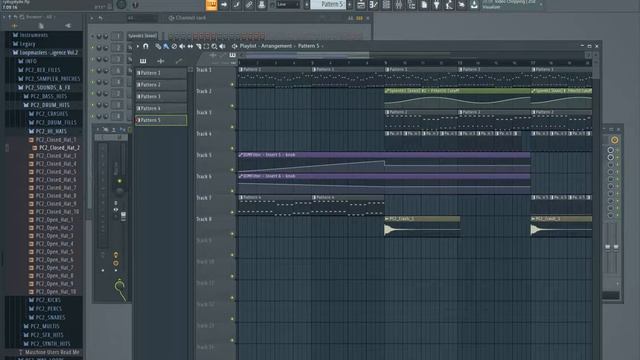Select the first Pattern 4 clip on Track 7
640x360 pixels.
click(275, 205)
